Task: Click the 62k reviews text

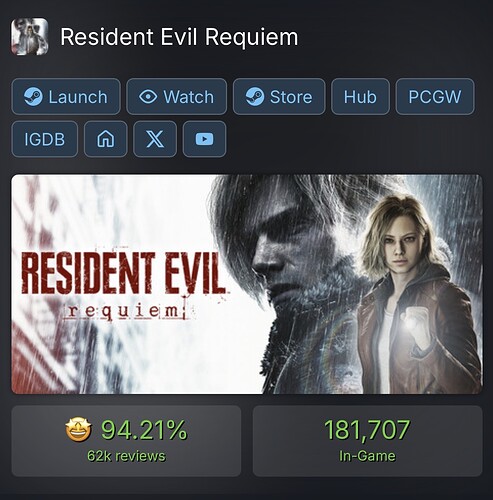Action: click(126, 456)
